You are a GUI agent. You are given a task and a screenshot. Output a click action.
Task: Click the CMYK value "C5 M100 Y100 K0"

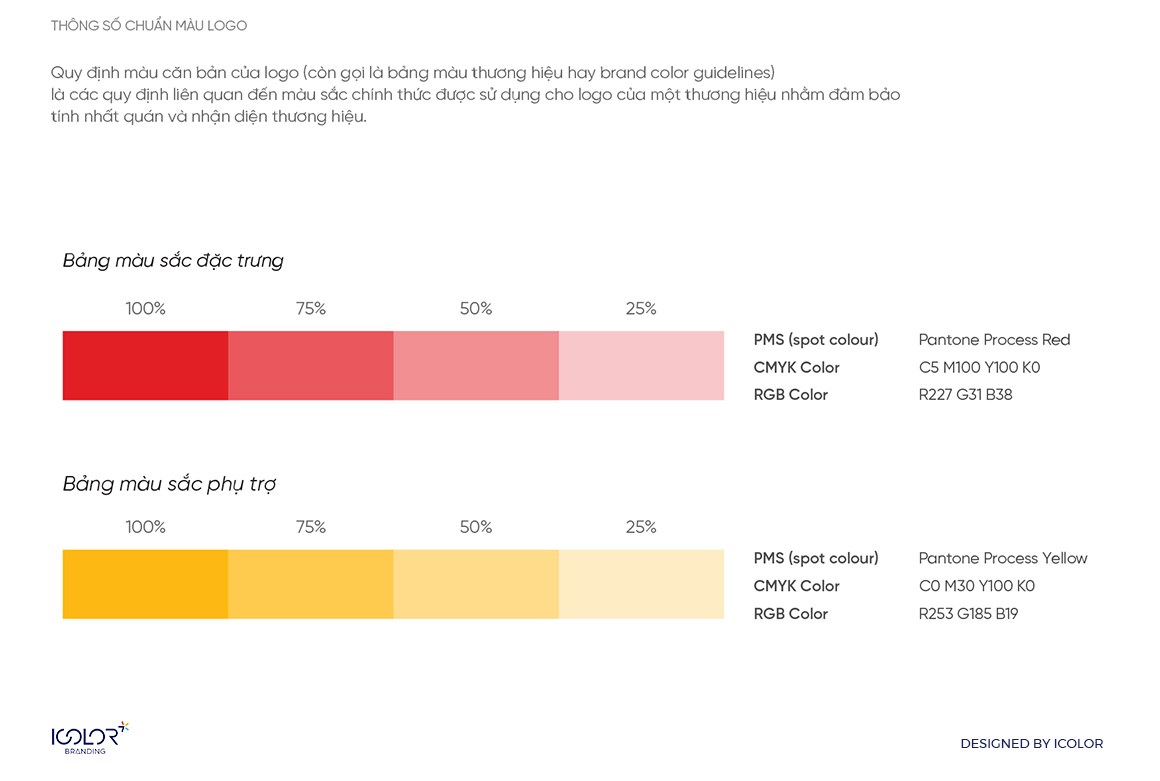(x=979, y=368)
